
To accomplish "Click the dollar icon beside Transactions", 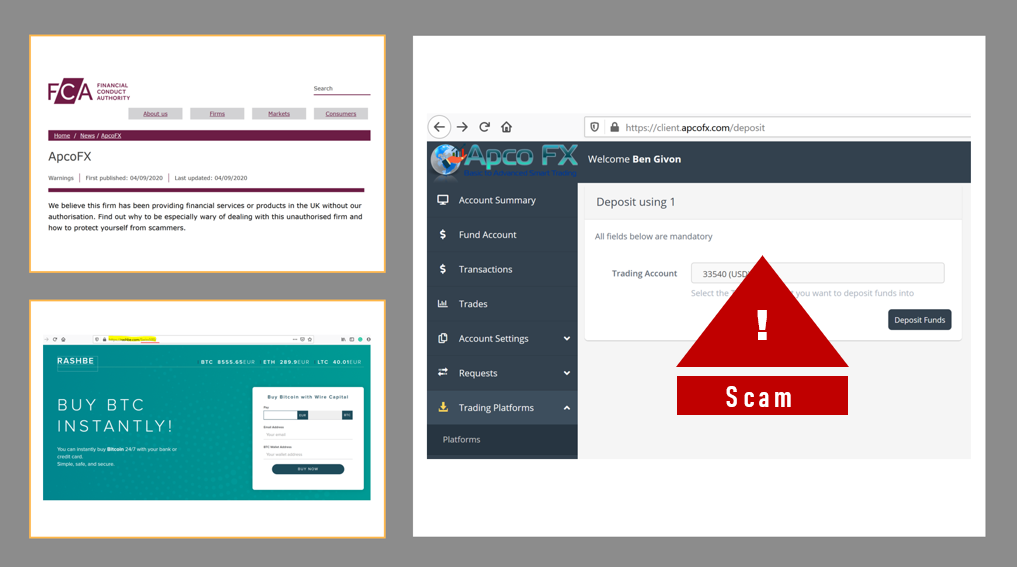I will tap(442, 269).
